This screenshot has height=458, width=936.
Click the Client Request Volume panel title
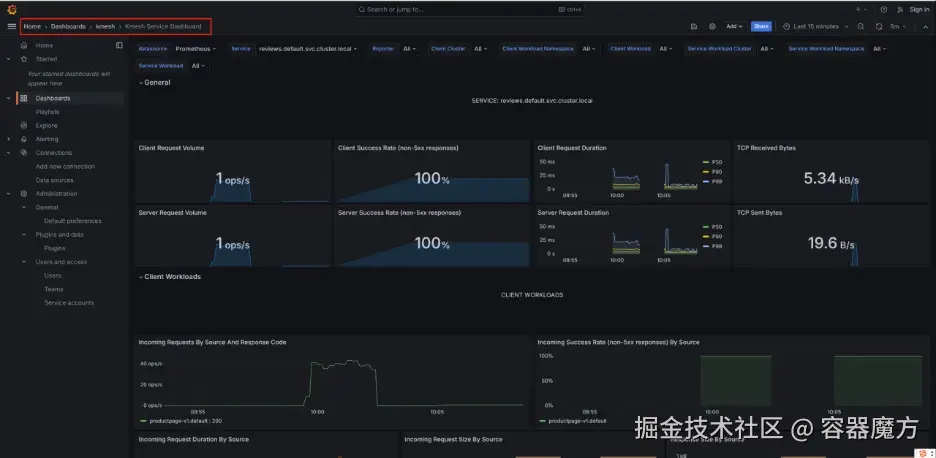[171, 148]
